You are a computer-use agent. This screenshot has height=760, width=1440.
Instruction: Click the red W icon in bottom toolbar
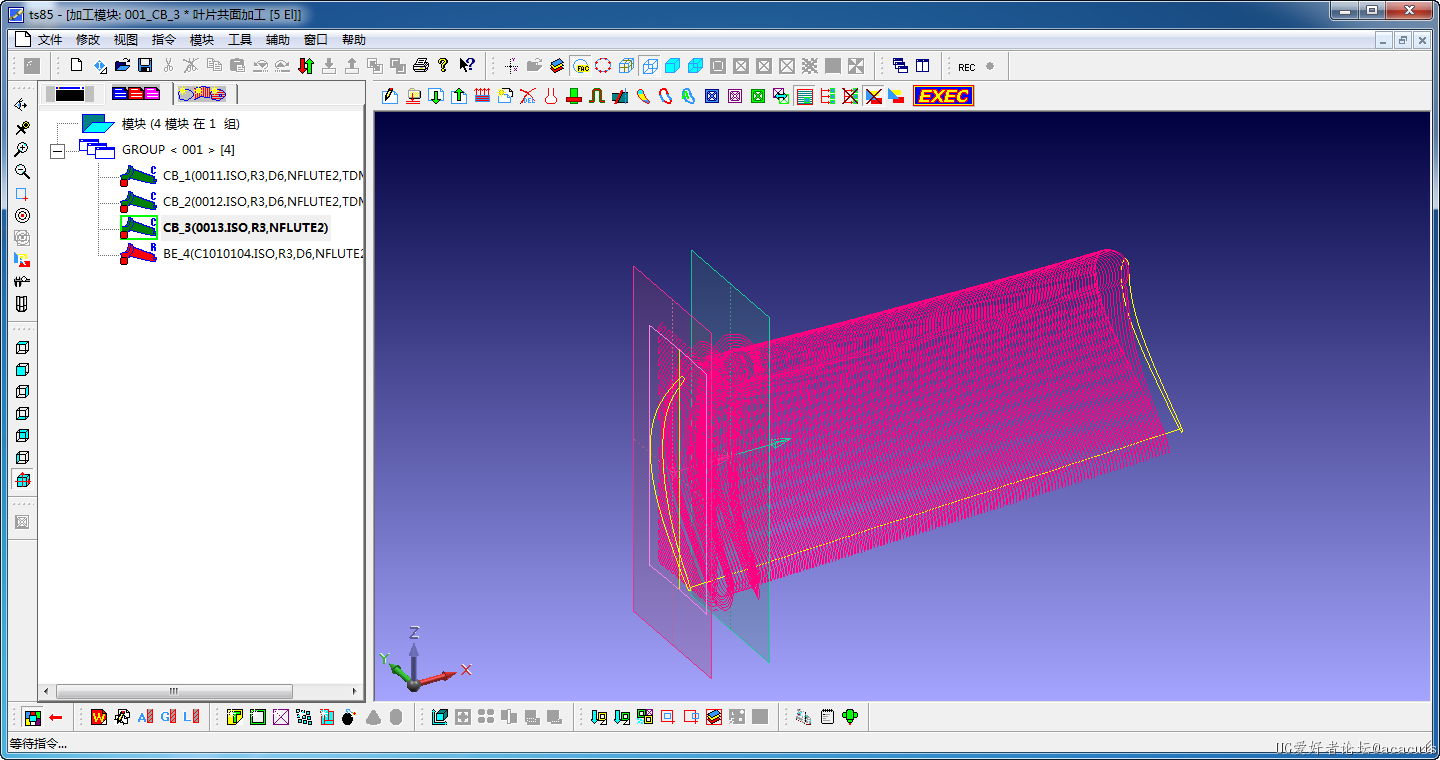coord(98,717)
